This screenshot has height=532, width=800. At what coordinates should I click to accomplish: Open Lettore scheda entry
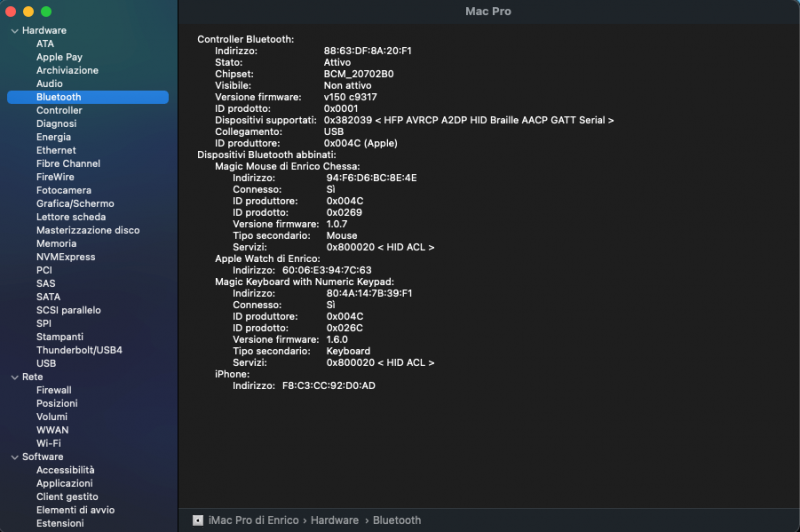(71, 217)
